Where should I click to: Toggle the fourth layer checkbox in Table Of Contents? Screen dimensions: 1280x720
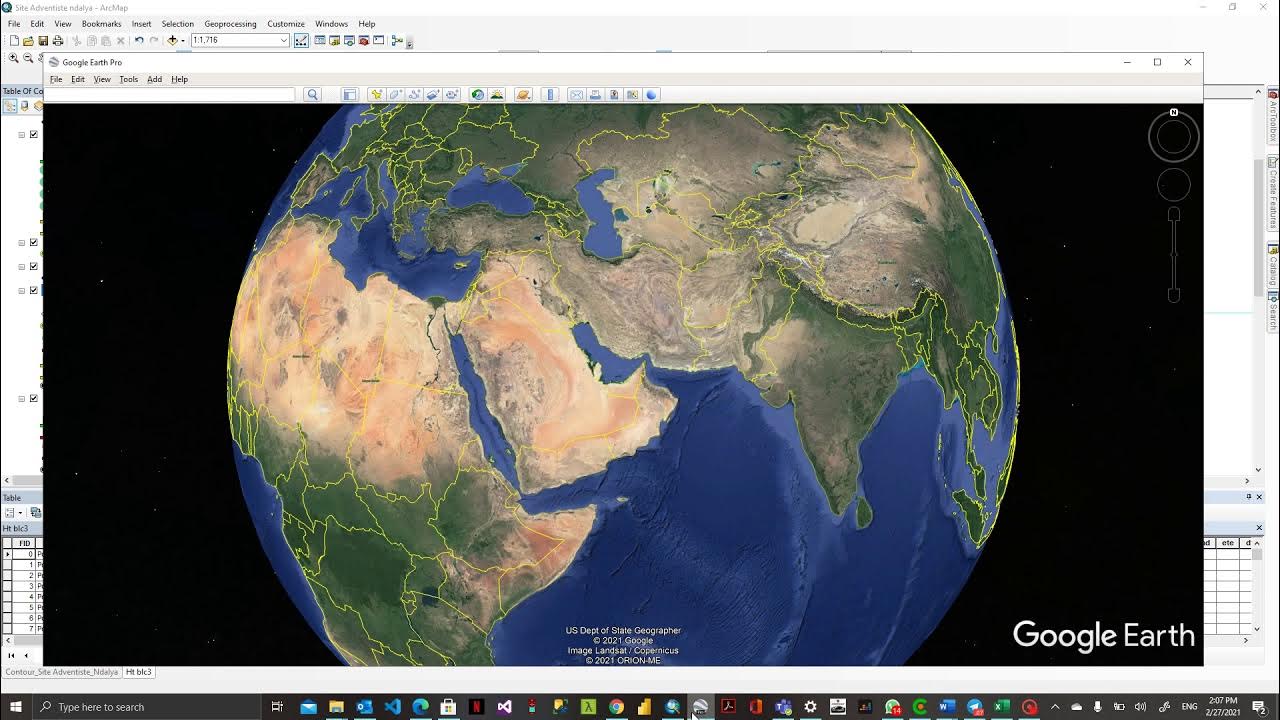(x=34, y=290)
